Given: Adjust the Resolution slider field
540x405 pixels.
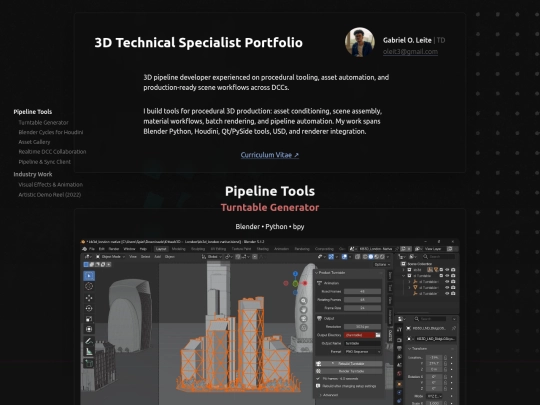Looking at the screenshot, I should click(x=362, y=326).
